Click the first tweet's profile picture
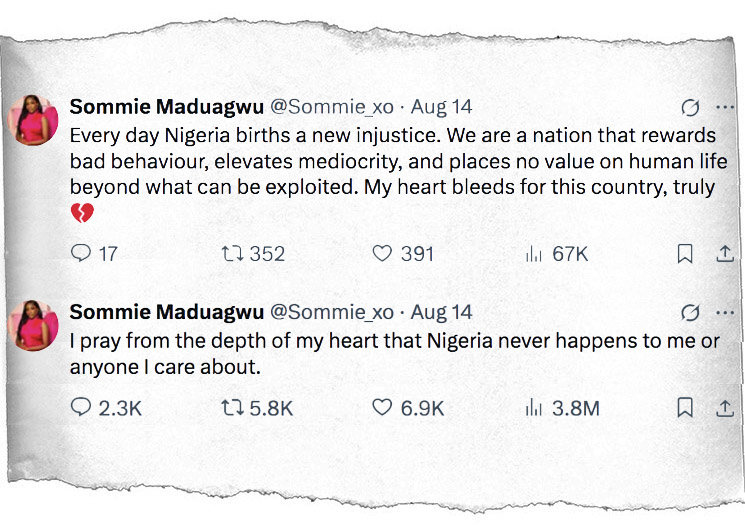 tap(33, 122)
